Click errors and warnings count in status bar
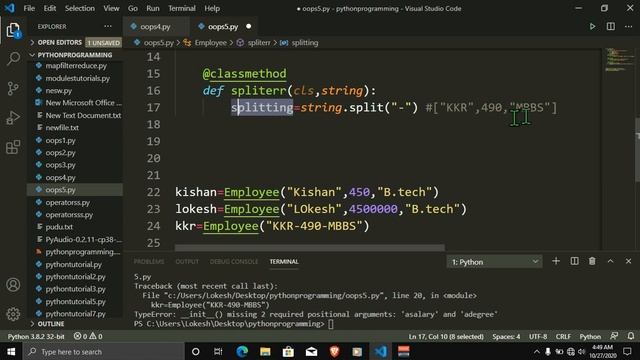This screenshot has width=640, height=360. [88, 336]
